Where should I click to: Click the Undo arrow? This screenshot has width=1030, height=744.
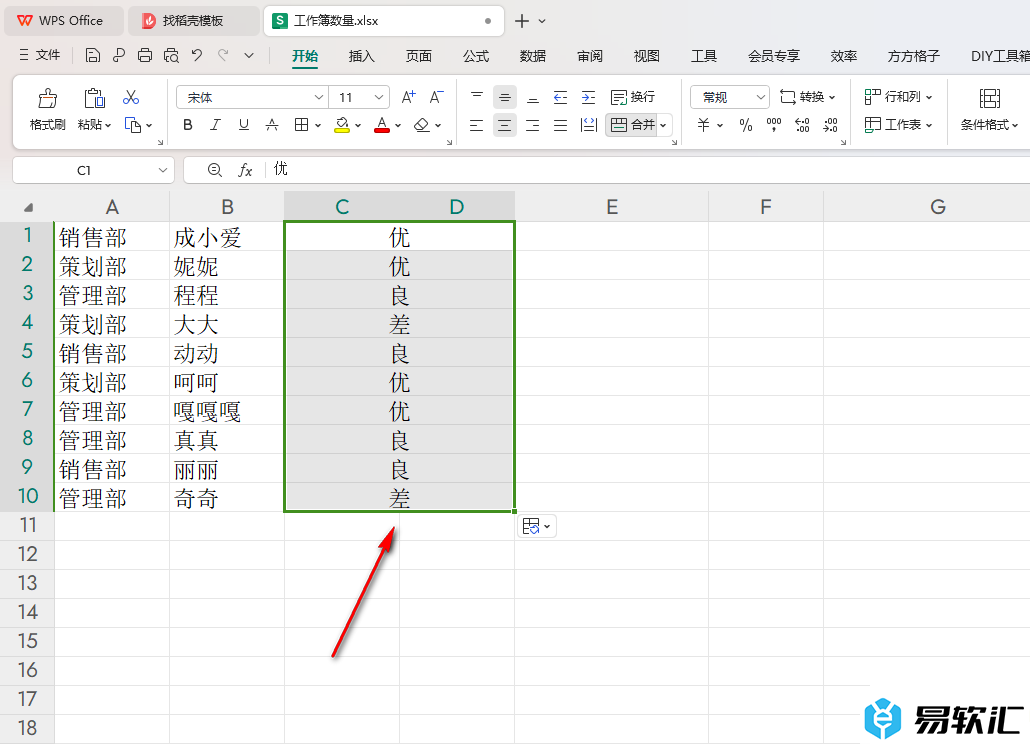[x=196, y=56]
